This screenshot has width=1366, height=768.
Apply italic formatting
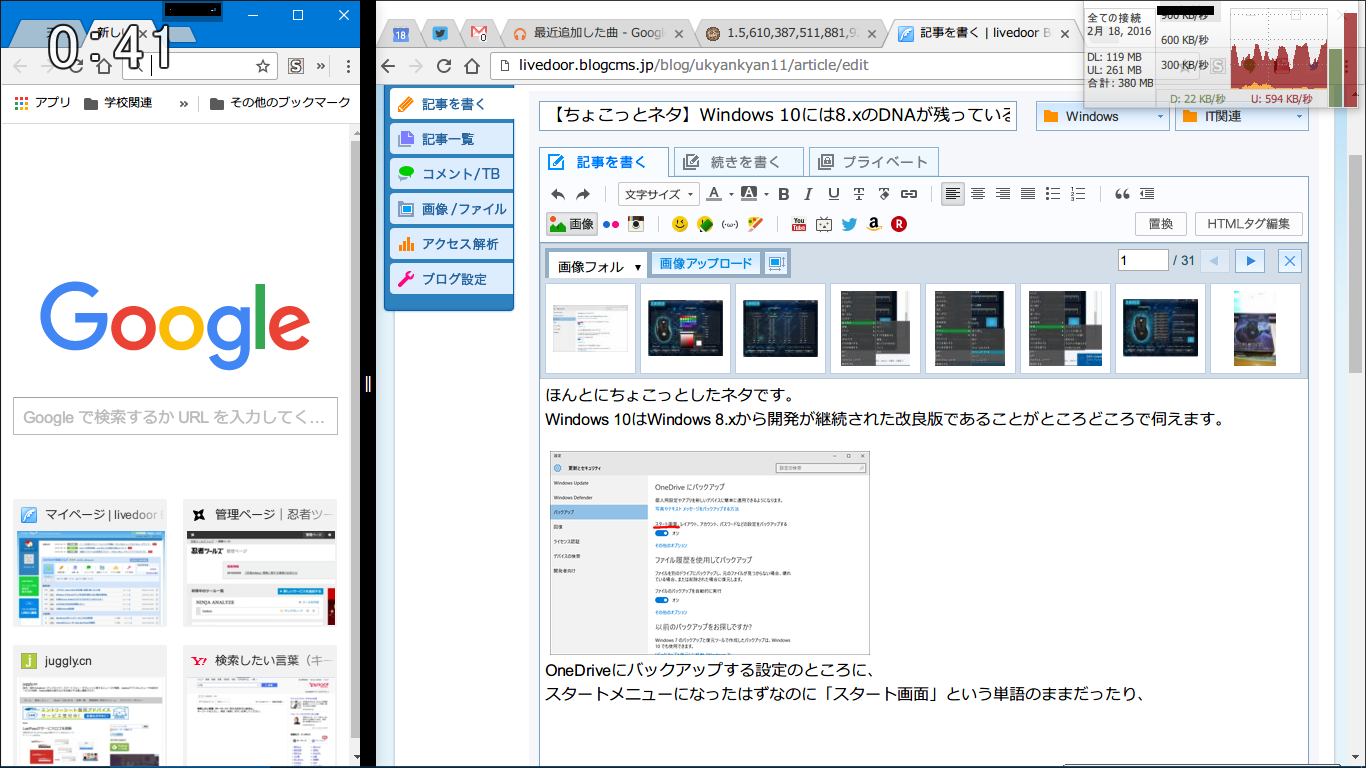click(808, 194)
